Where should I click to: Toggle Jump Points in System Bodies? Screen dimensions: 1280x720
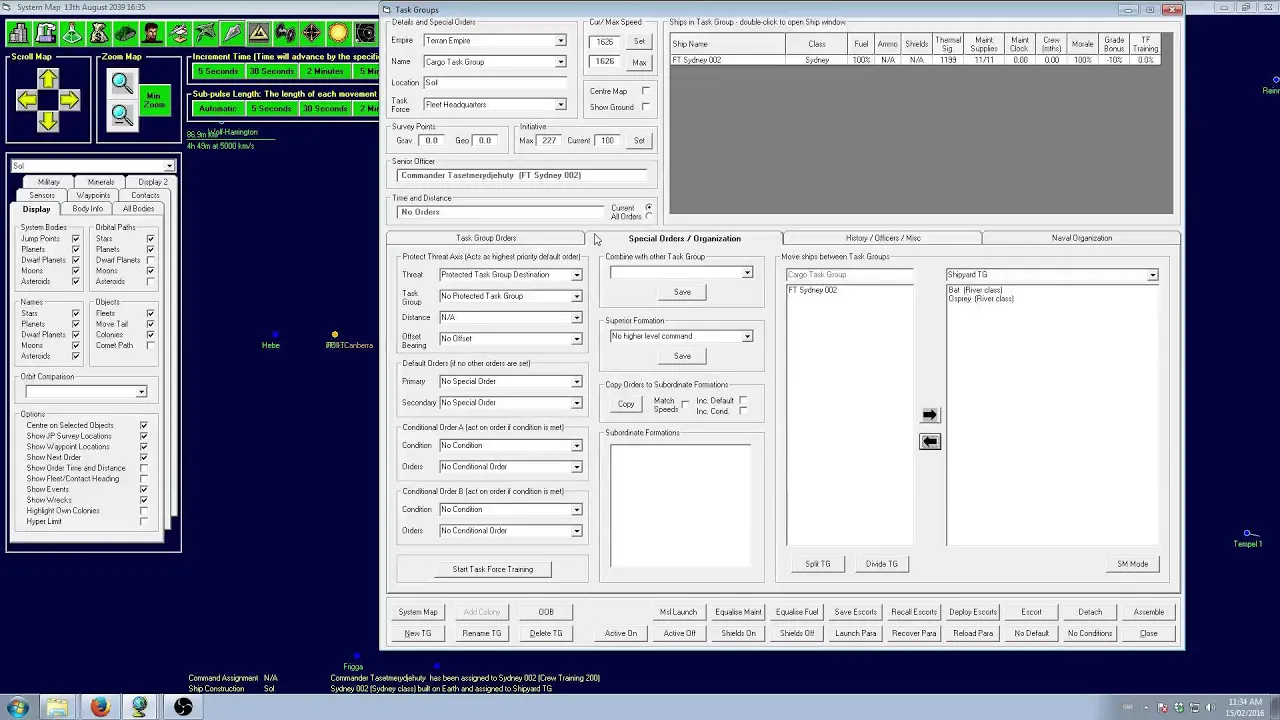point(75,239)
